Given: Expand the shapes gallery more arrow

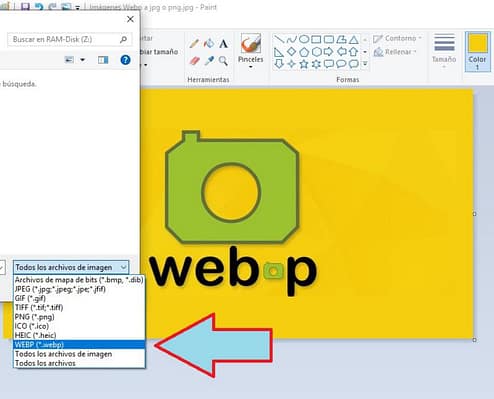Looking at the screenshot, I should coord(365,64).
